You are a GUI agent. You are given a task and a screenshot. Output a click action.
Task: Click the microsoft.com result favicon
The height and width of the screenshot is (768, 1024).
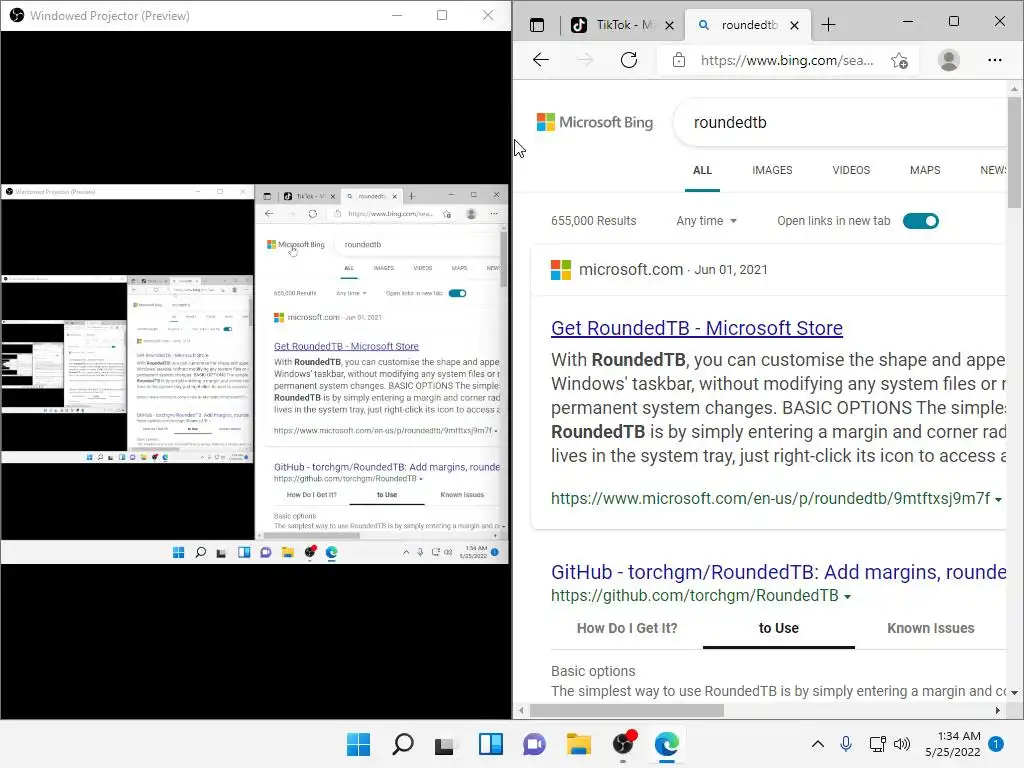(560, 270)
